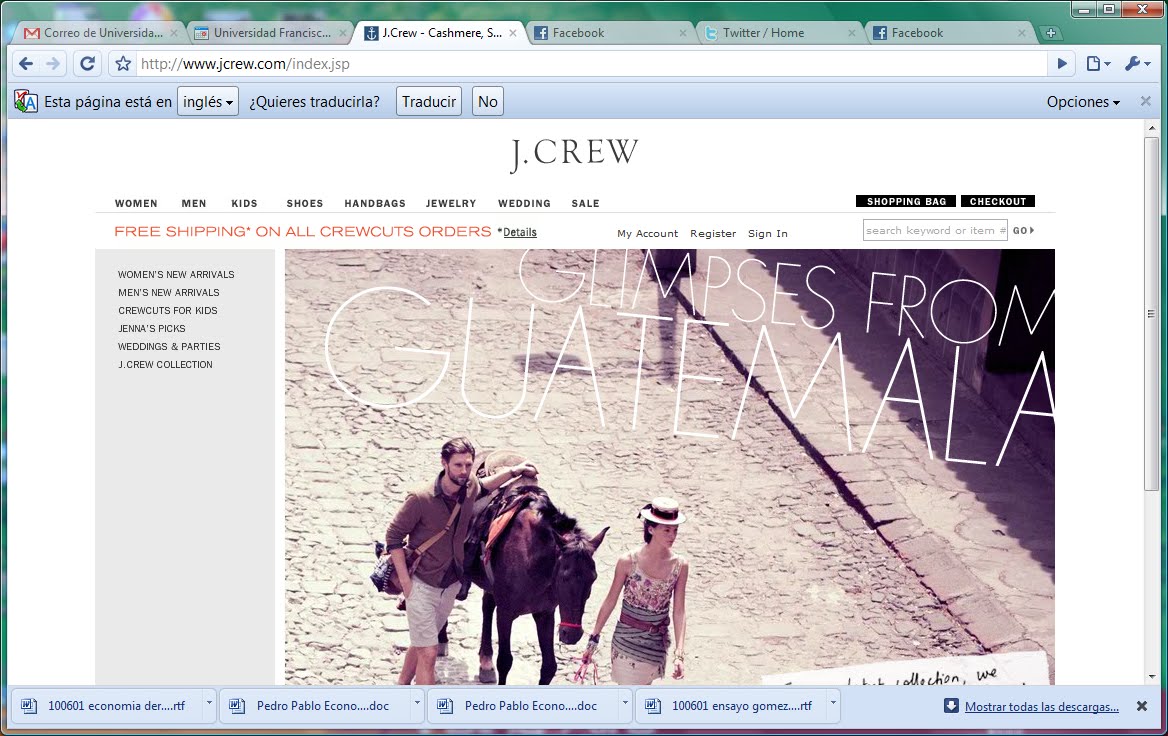The image size is (1168, 736).
Task: Click the download arrow icon near Mostrar
Action: click(951, 705)
